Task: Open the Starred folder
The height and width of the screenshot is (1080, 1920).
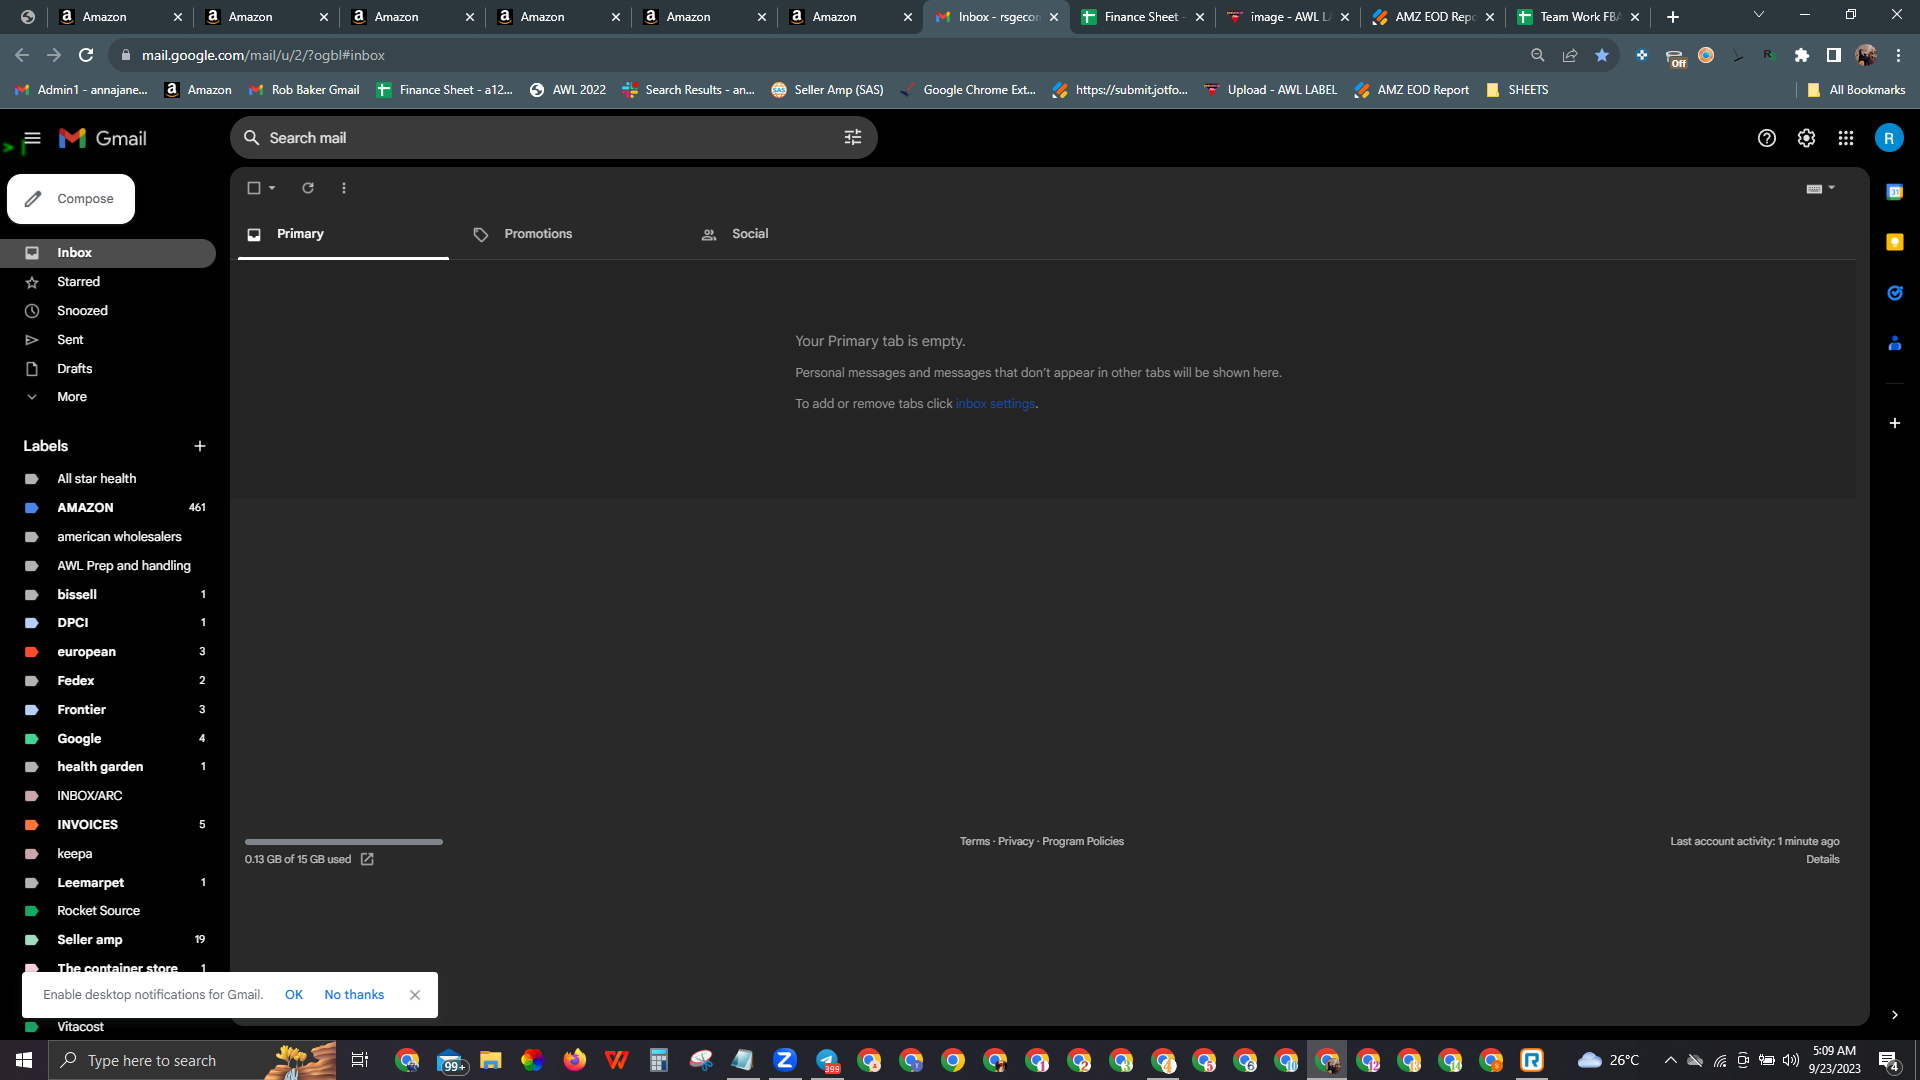Action: 108,282
